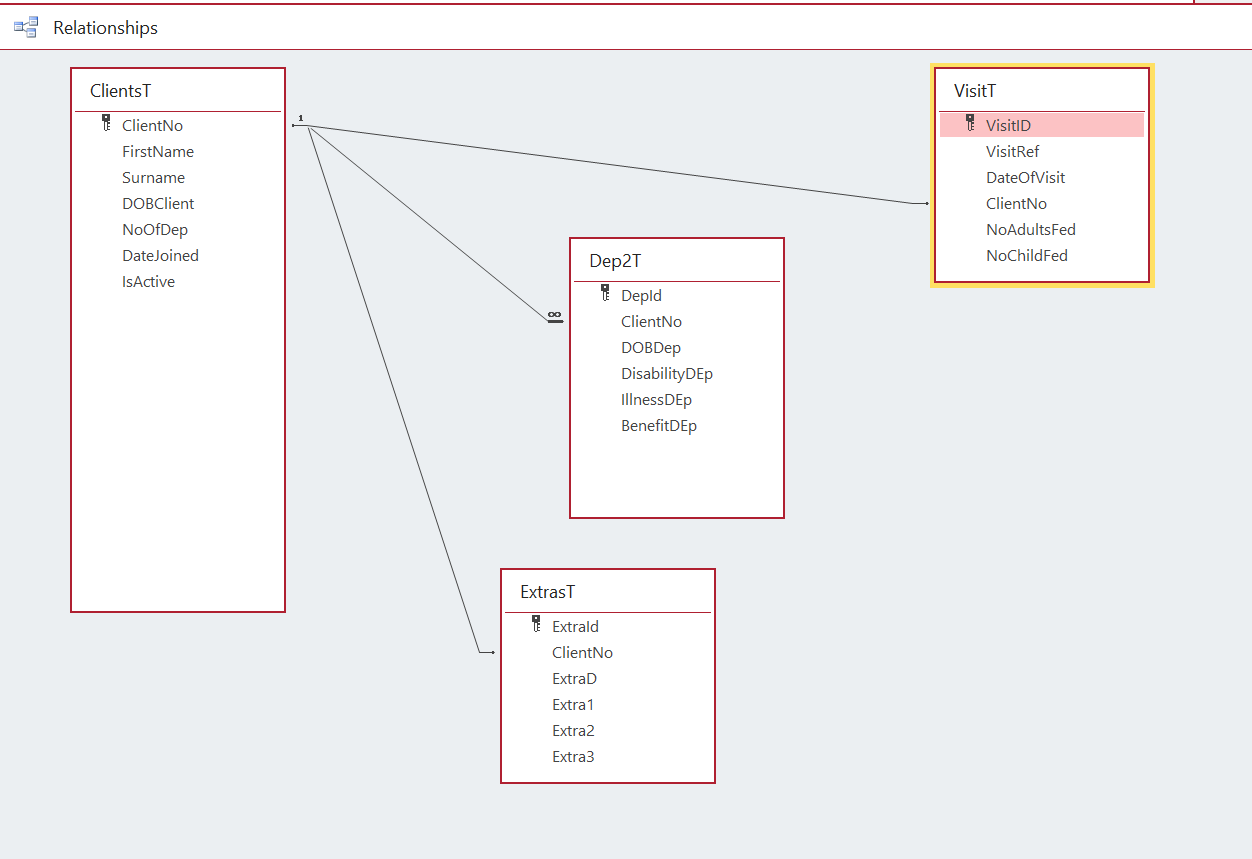Viewport: 1252px width, 859px height.
Task: Click the primary key icon beside ClientNo in ClientsT
Action: tap(106, 124)
